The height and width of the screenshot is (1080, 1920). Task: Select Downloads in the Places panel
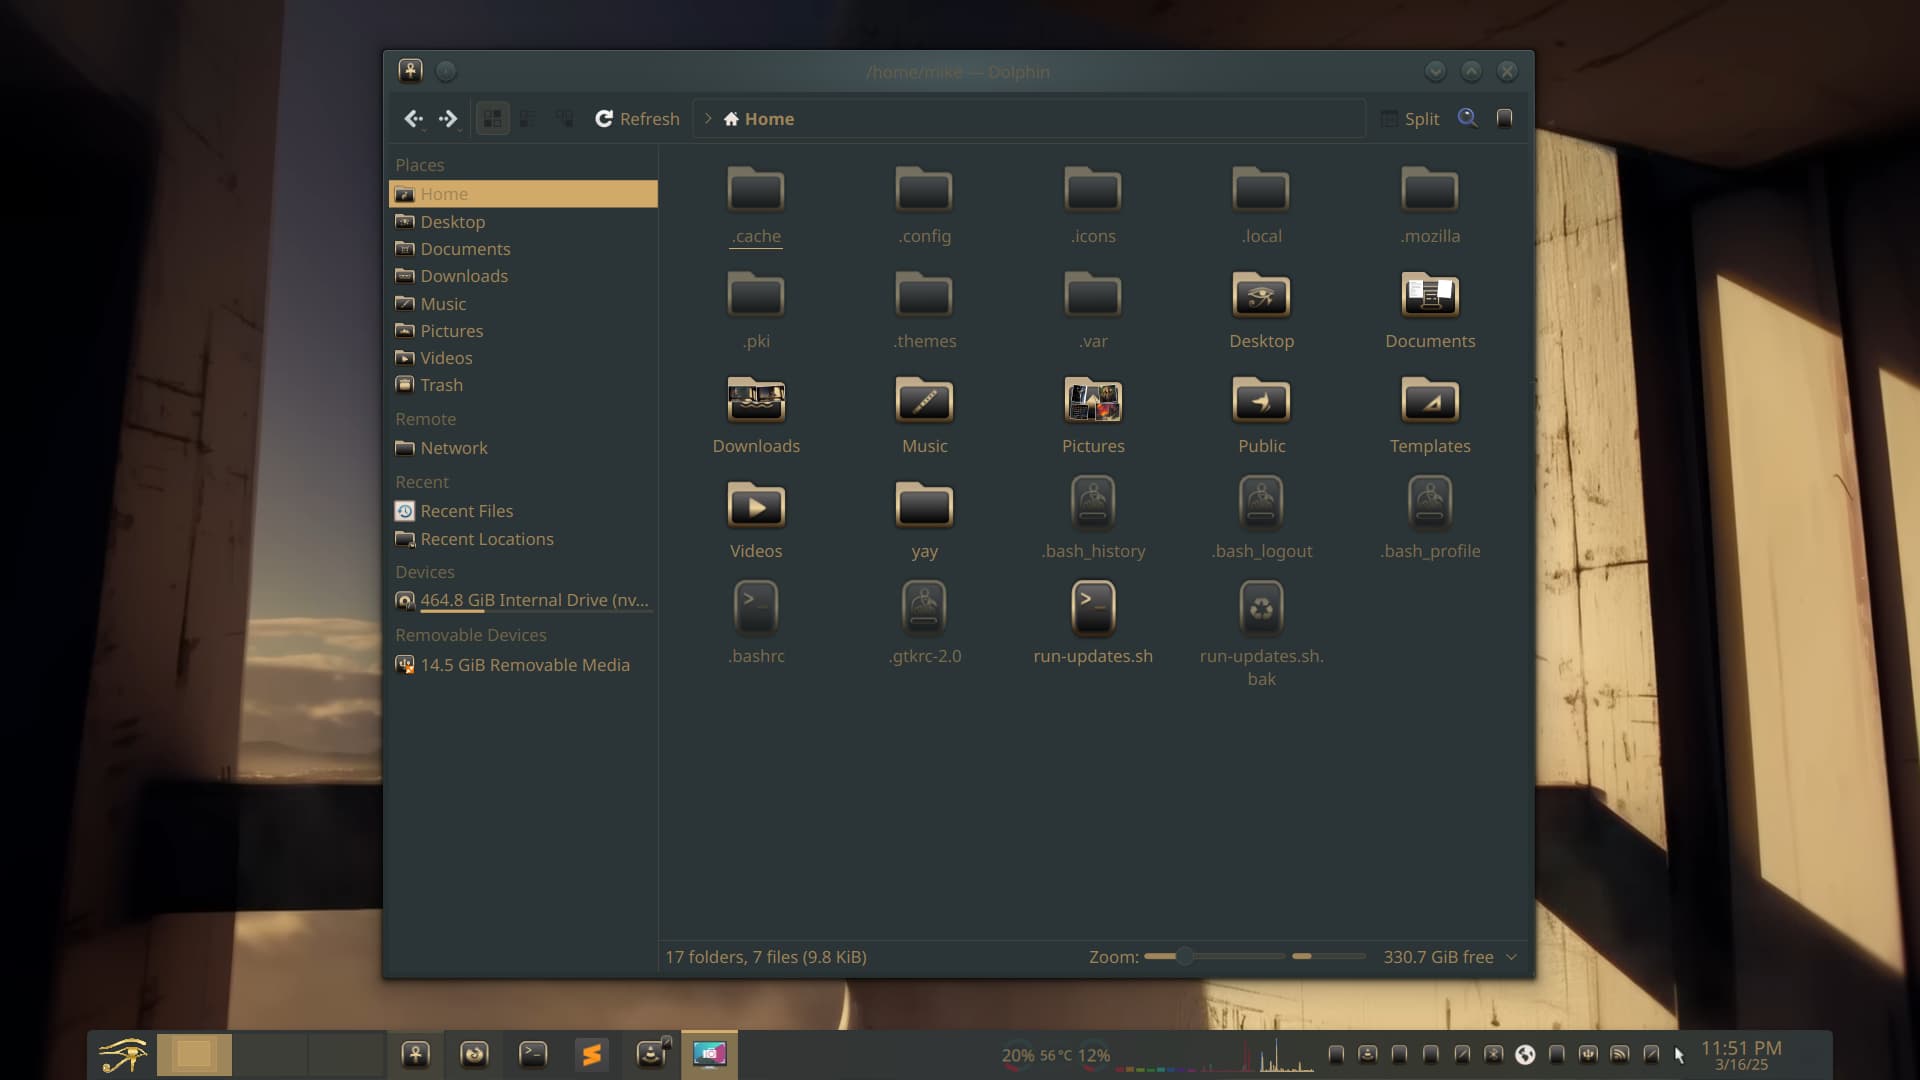click(x=463, y=276)
